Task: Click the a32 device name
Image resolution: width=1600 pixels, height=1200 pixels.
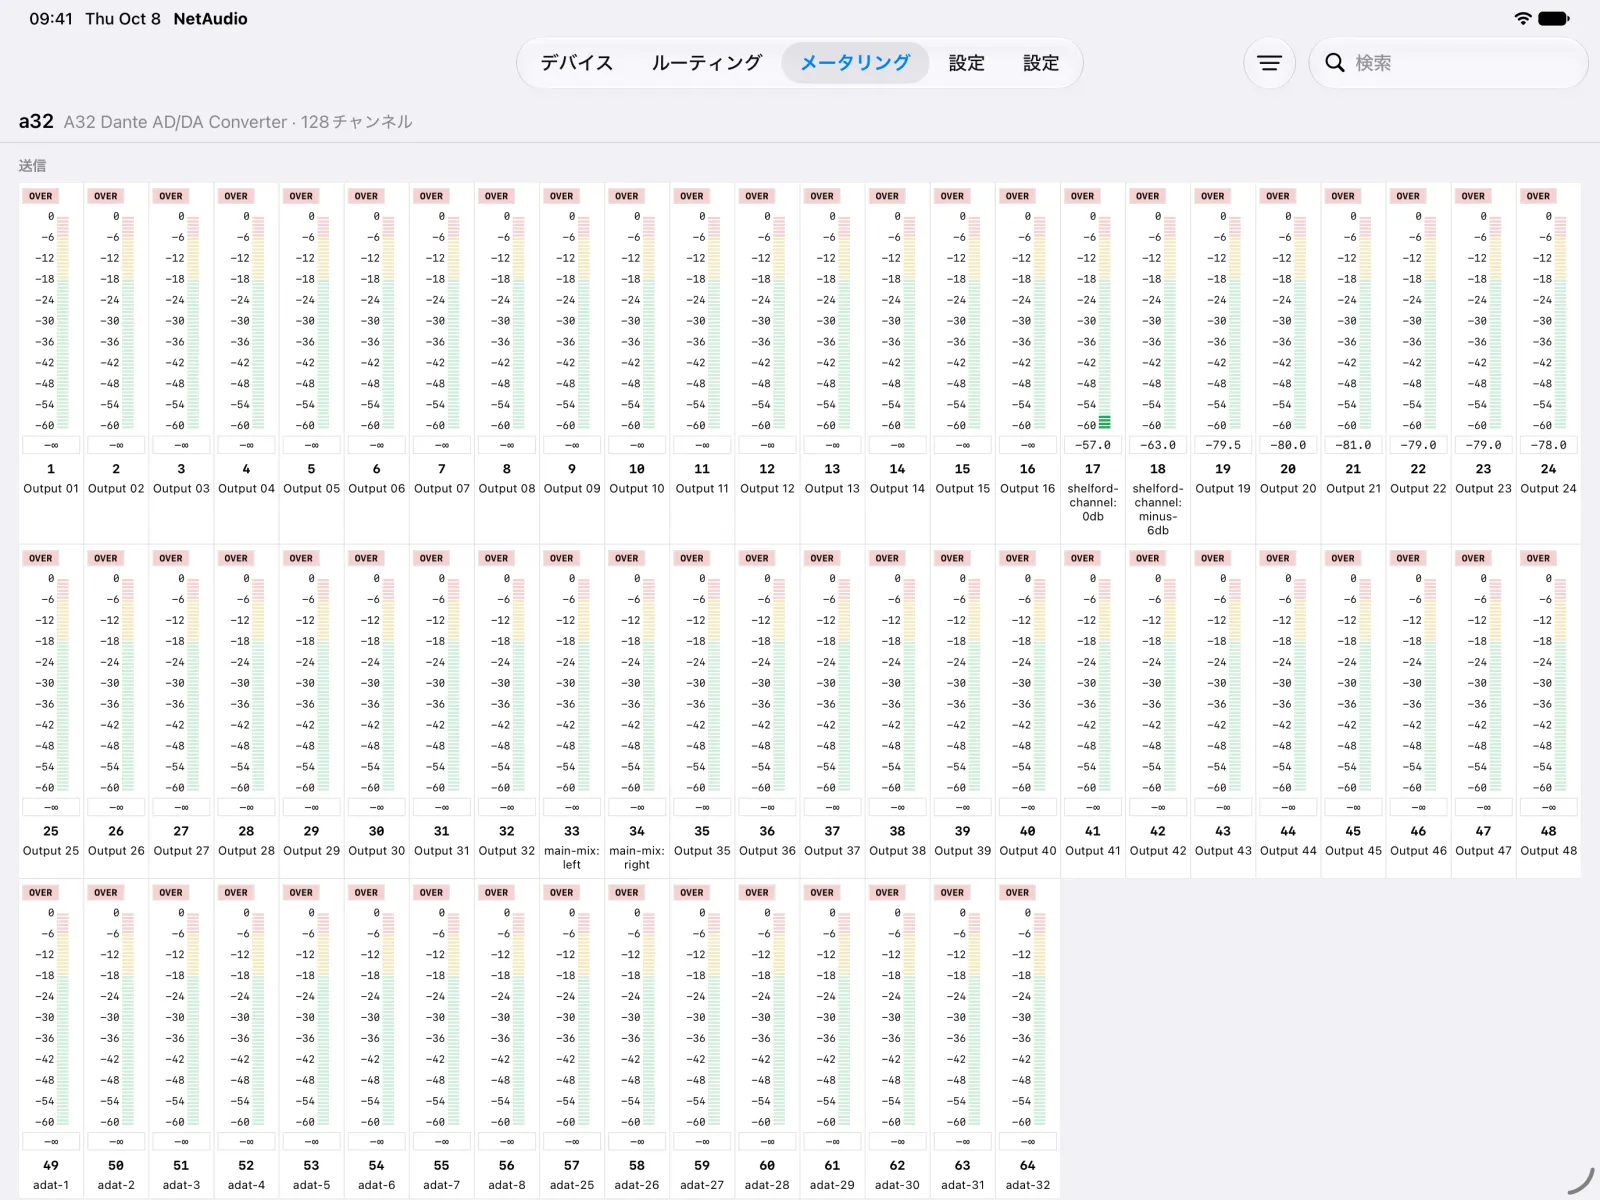Action: pos(36,121)
